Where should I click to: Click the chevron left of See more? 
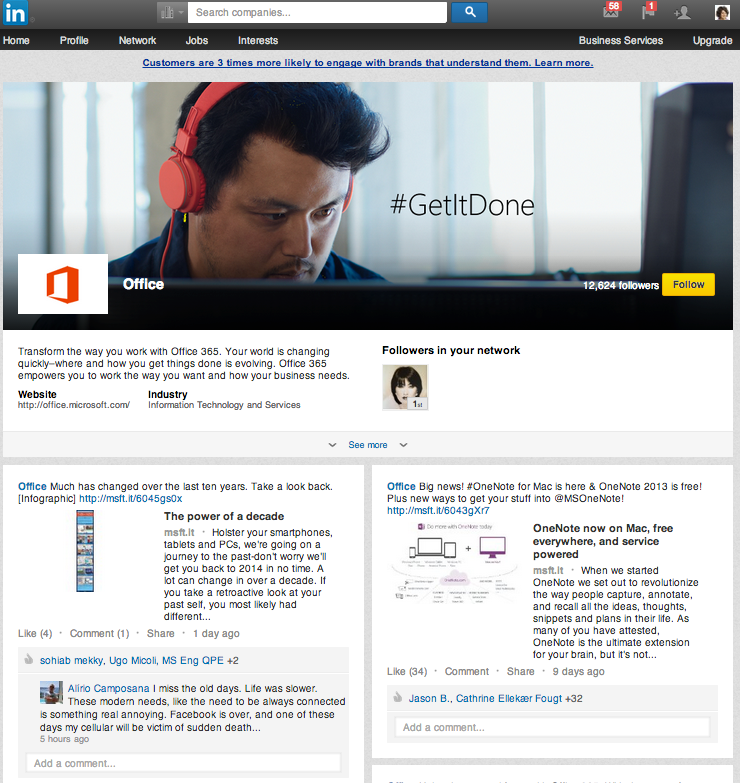point(332,445)
